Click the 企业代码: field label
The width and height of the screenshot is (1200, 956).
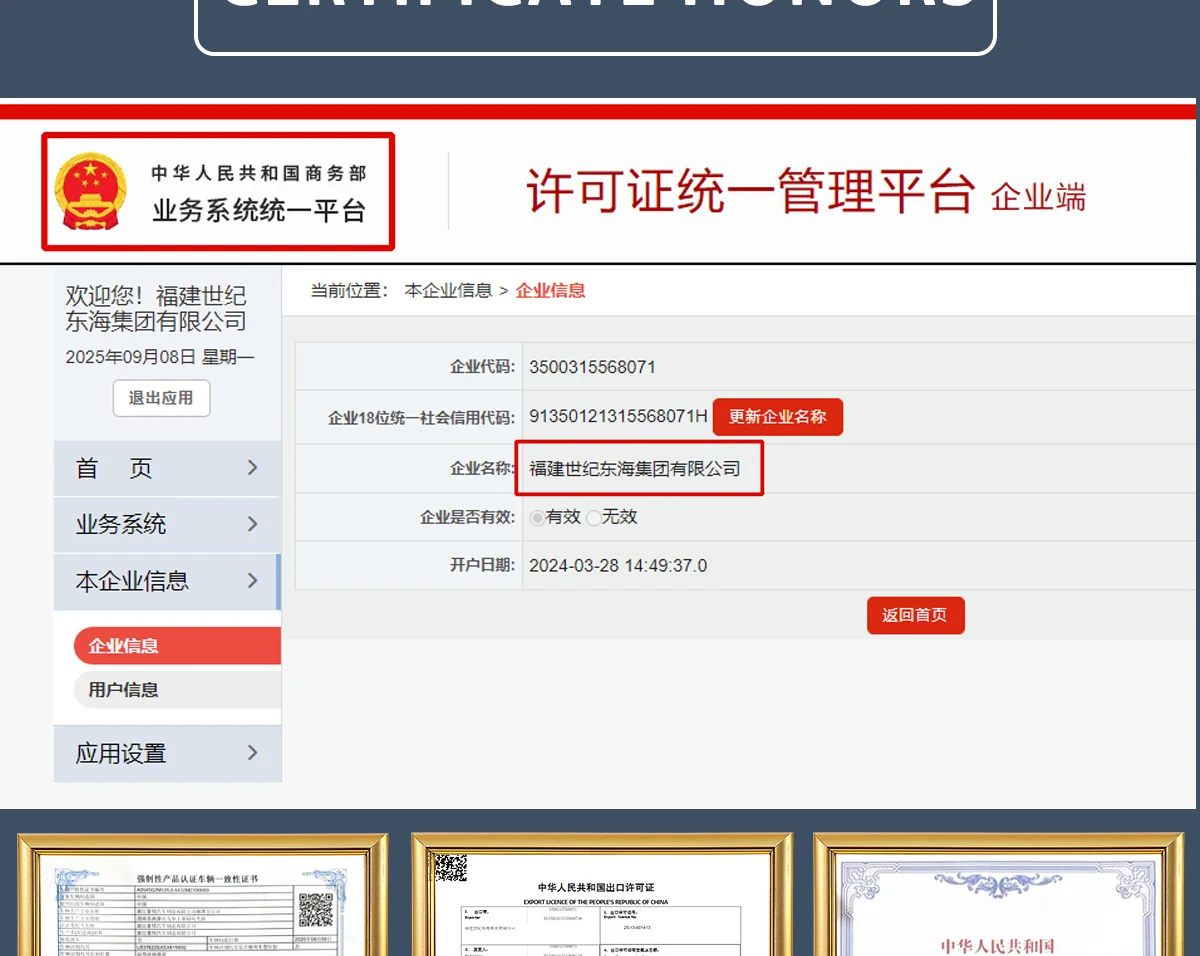(x=482, y=367)
